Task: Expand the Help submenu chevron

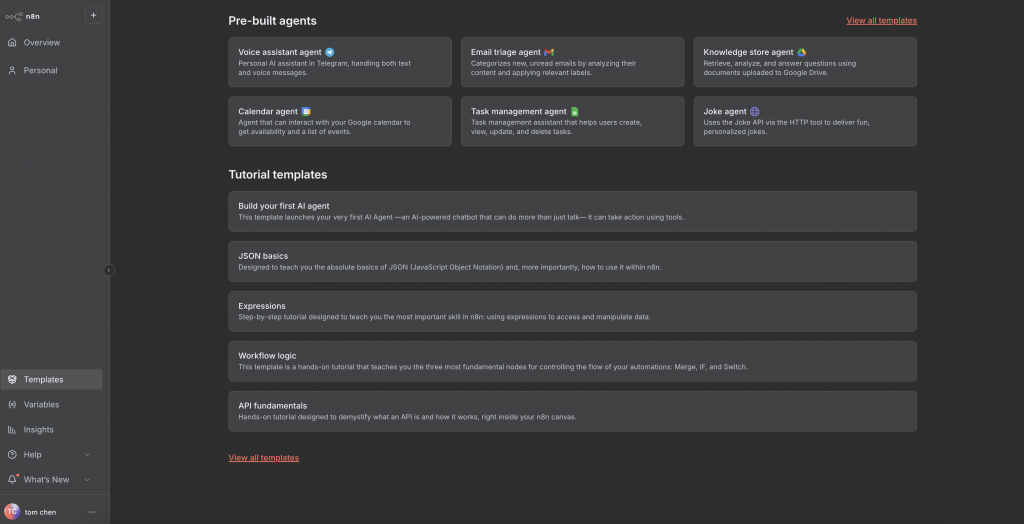Action: click(88, 455)
